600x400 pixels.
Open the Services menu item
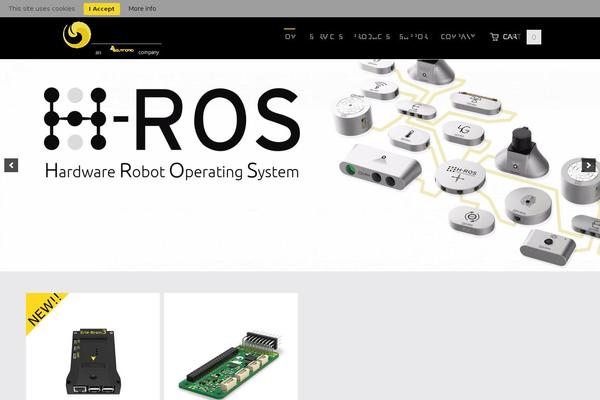(326, 37)
